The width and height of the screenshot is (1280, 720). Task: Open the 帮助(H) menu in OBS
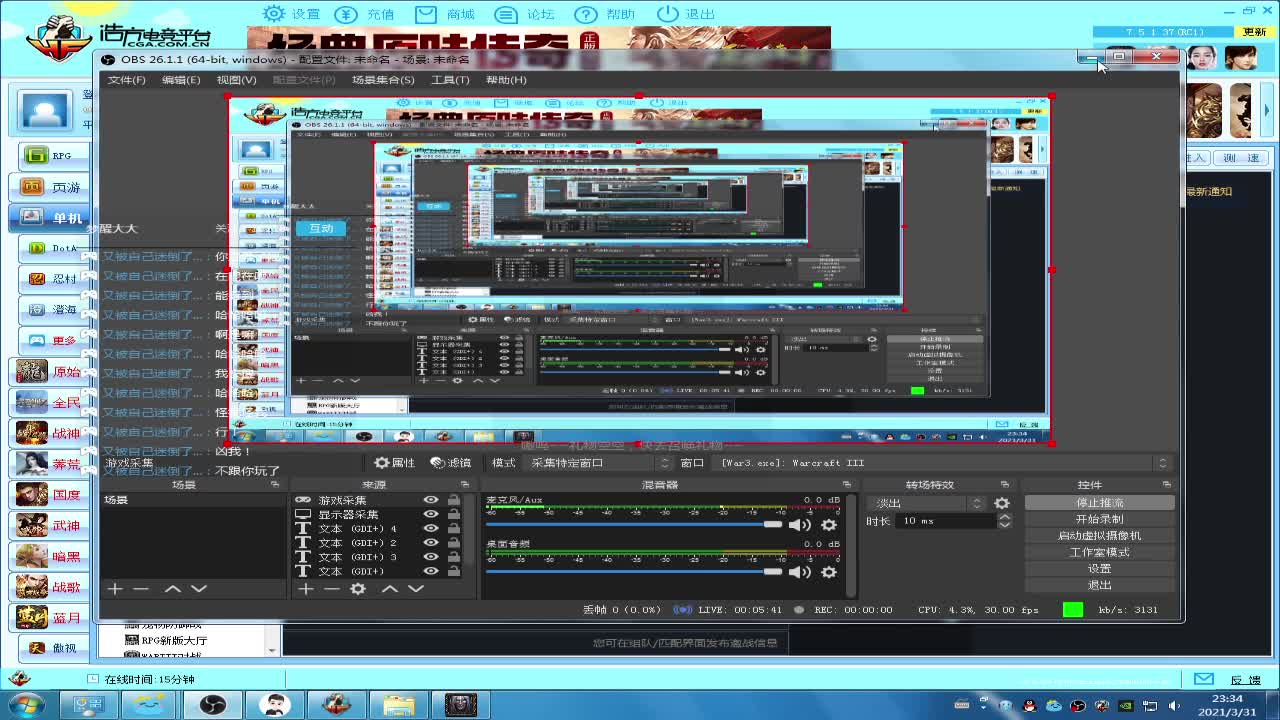coord(506,80)
